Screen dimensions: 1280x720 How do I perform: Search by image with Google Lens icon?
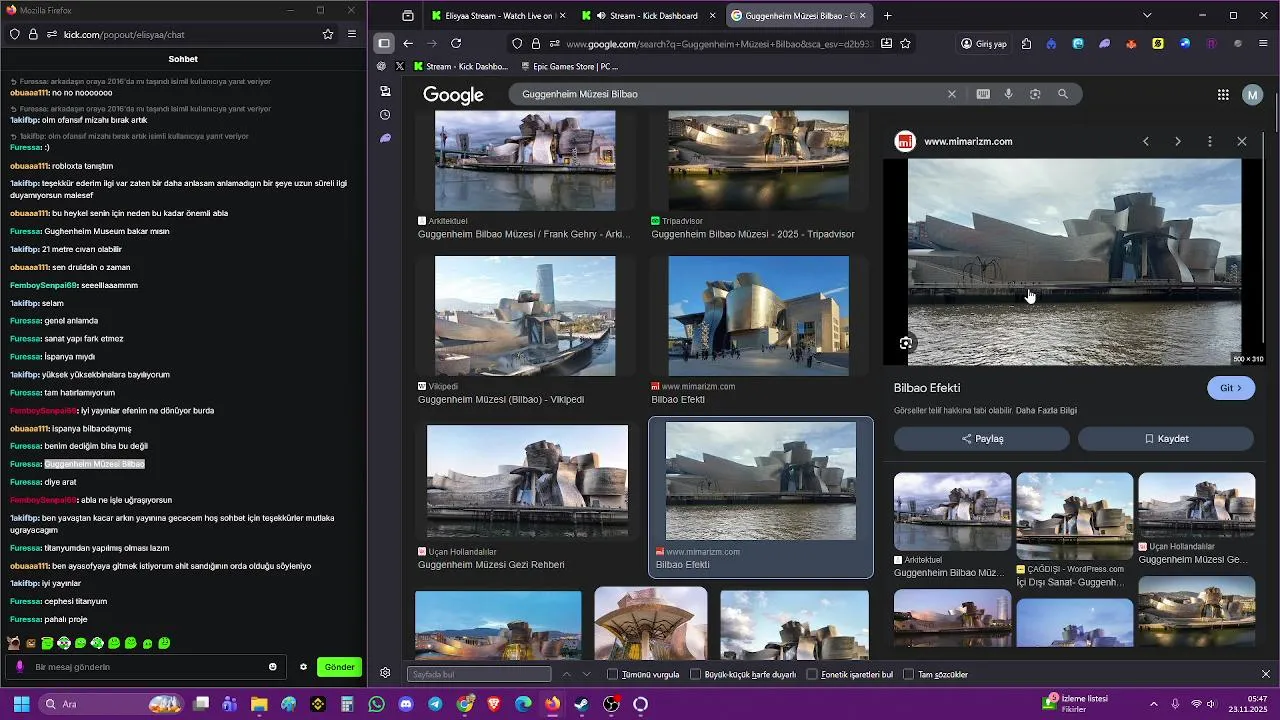coord(1035,94)
